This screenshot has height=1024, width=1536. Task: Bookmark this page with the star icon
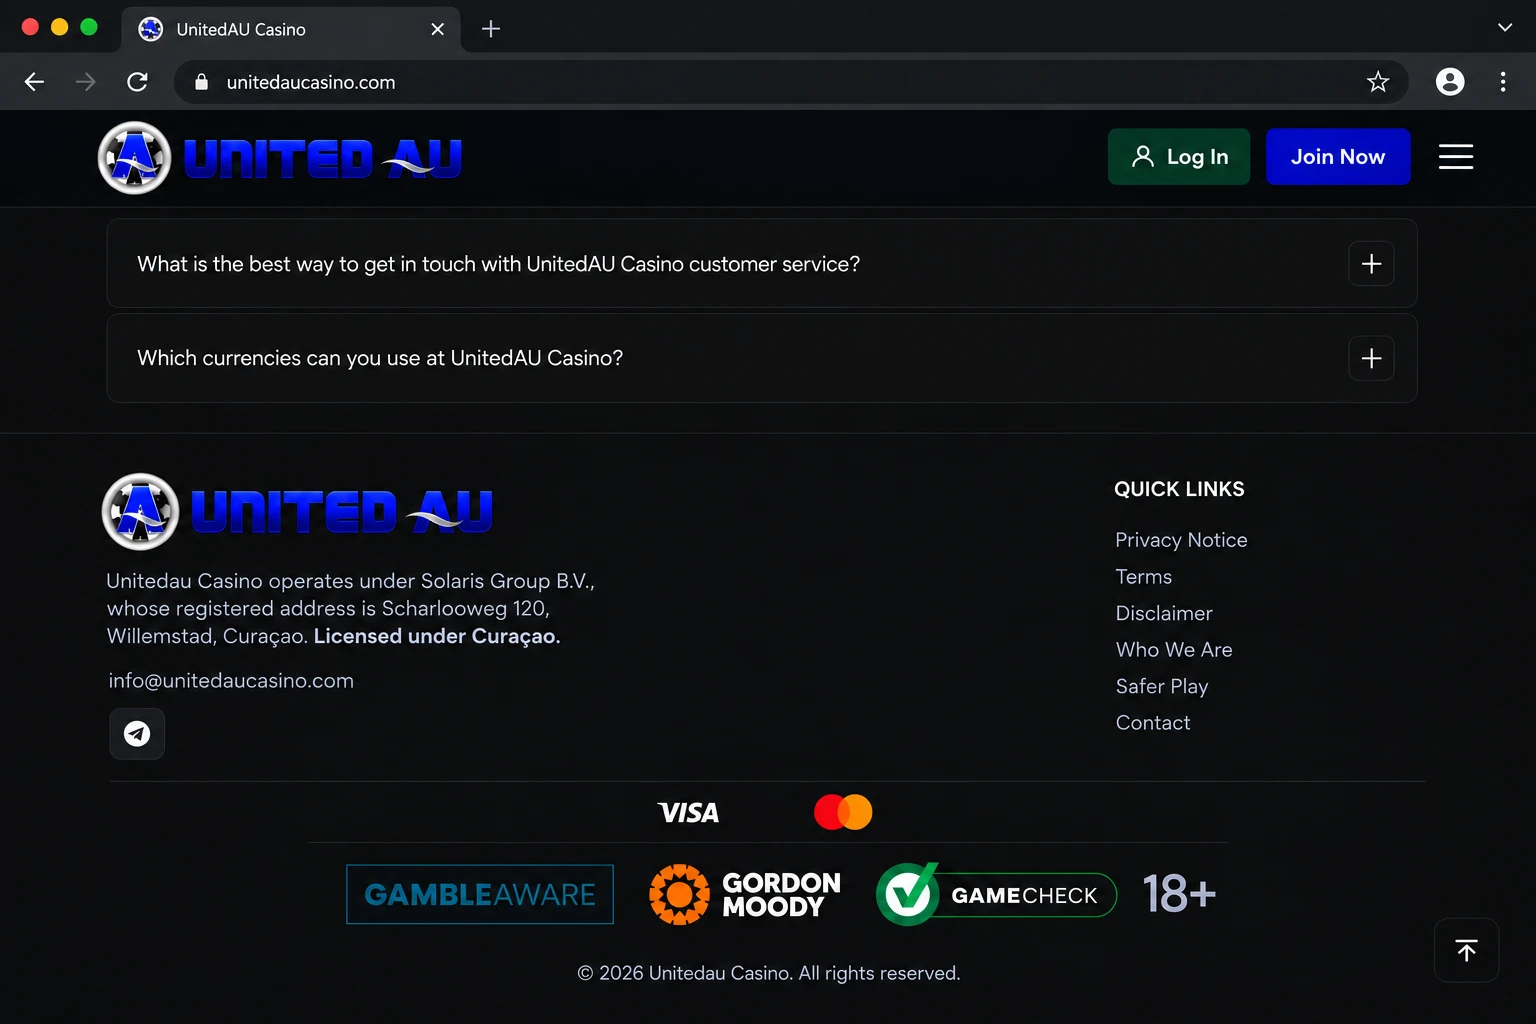[1378, 82]
